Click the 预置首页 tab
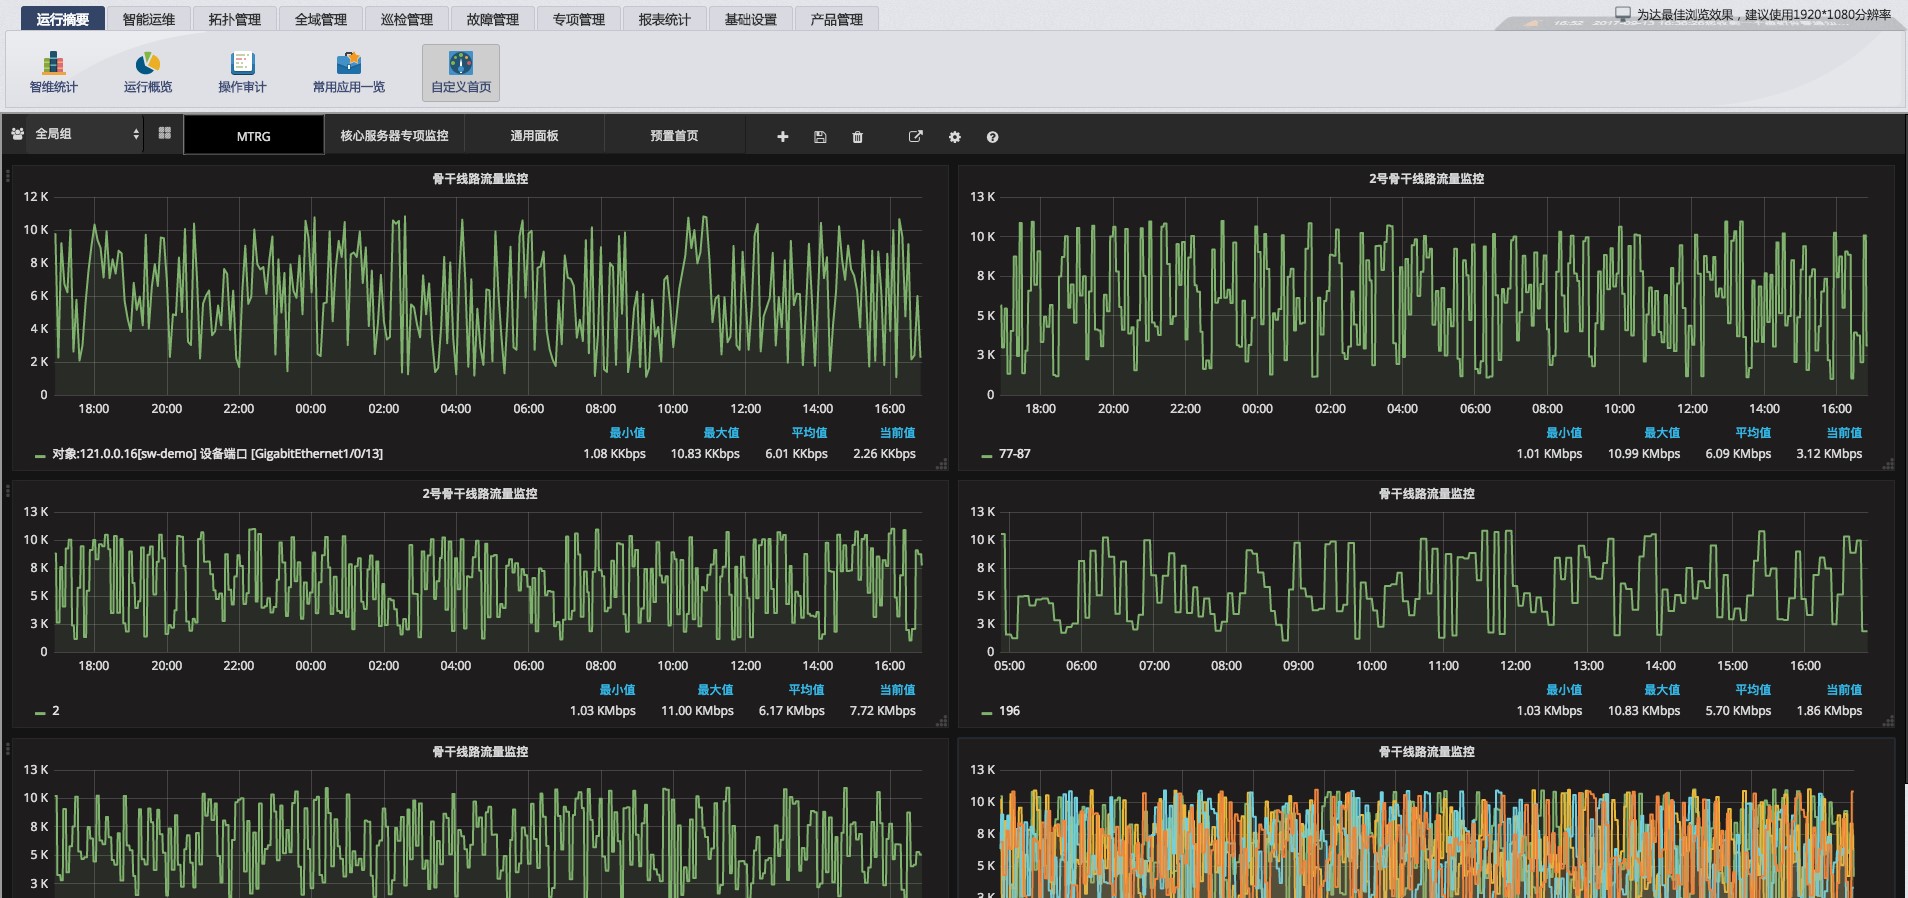 pyautogui.click(x=674, y=136)
